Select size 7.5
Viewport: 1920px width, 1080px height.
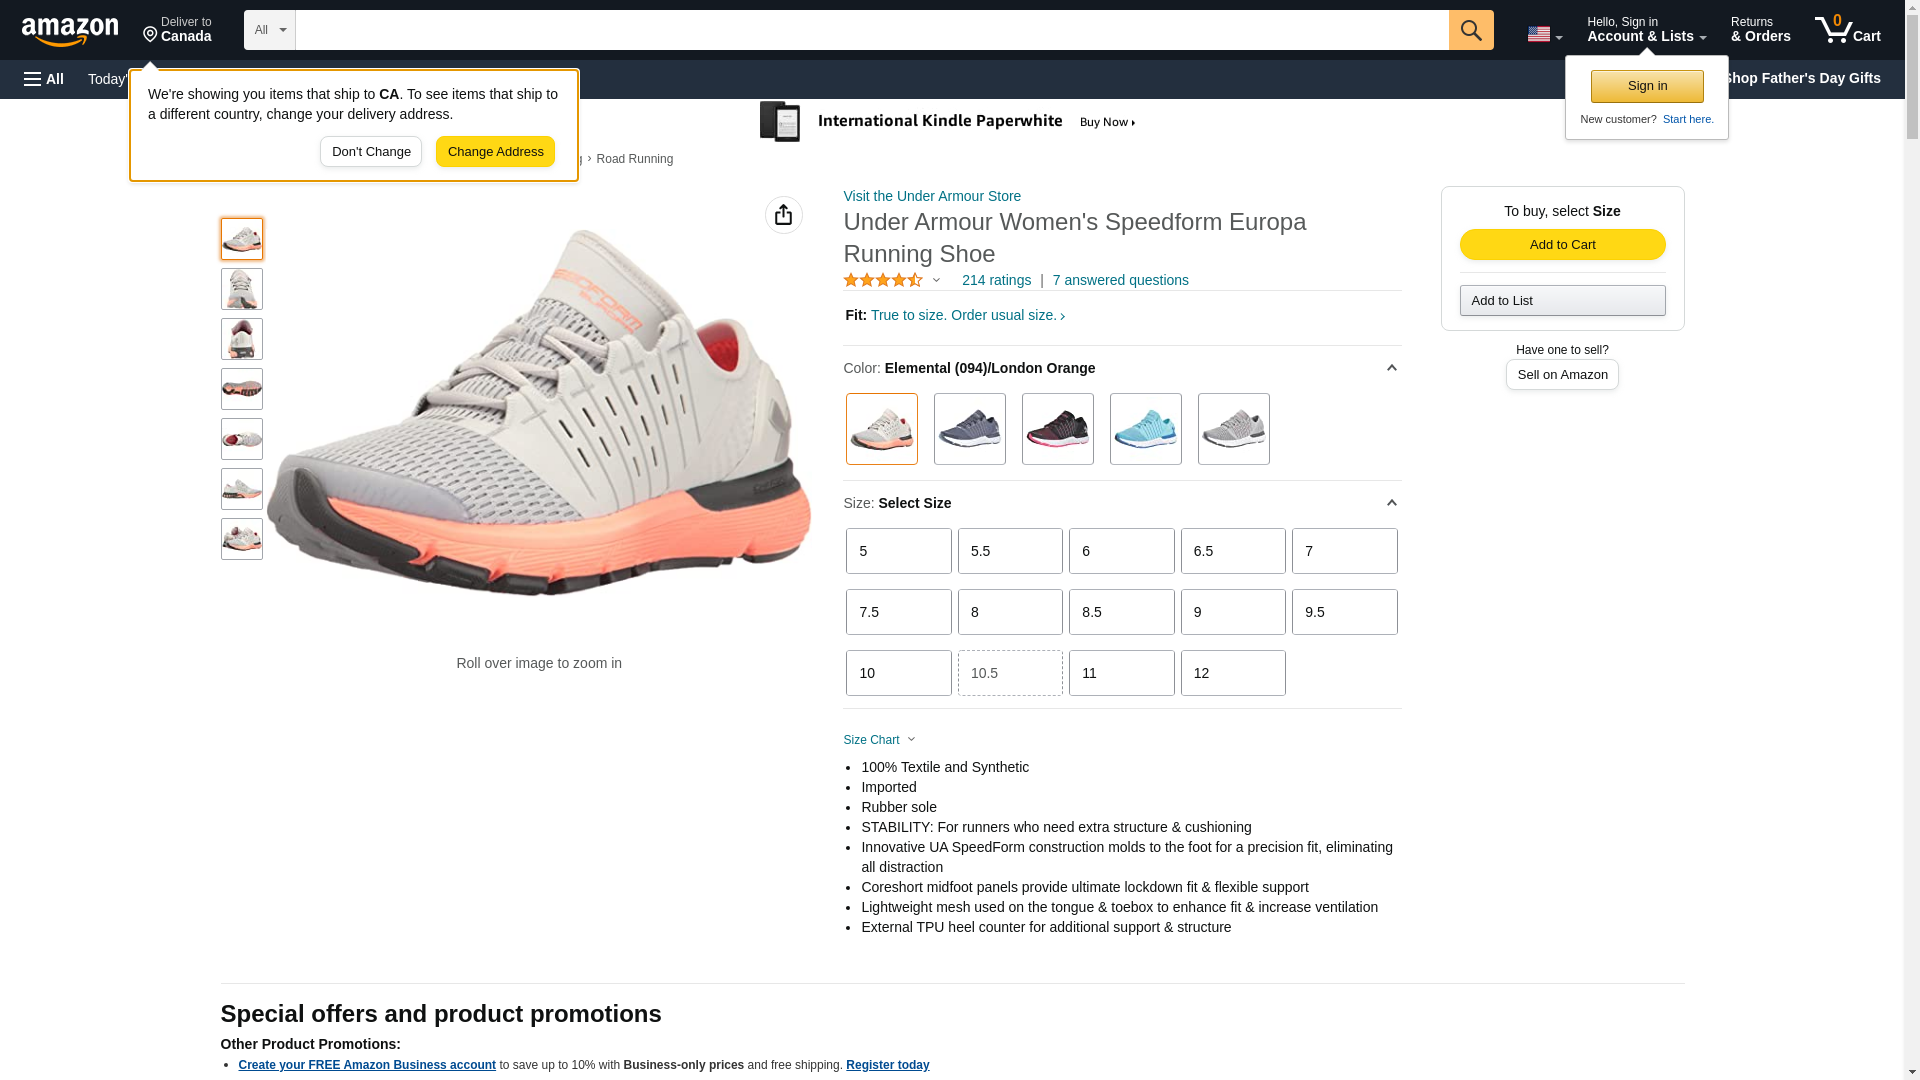(898, 612)
